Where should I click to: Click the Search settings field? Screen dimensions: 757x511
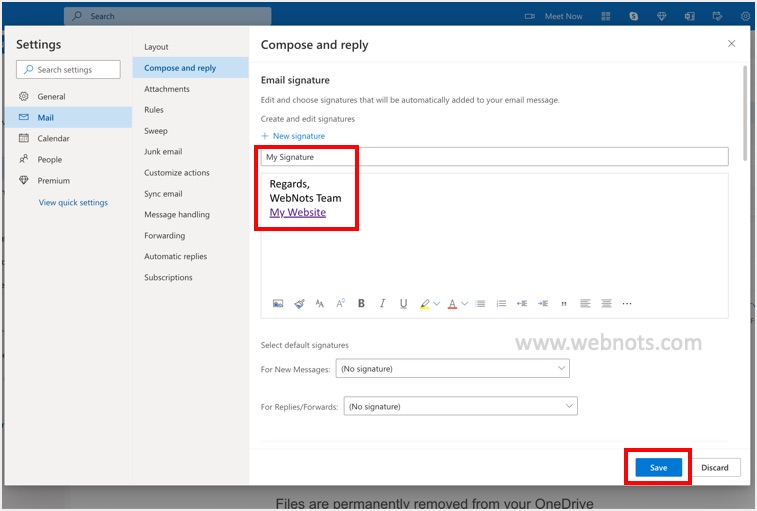[68, 70]
